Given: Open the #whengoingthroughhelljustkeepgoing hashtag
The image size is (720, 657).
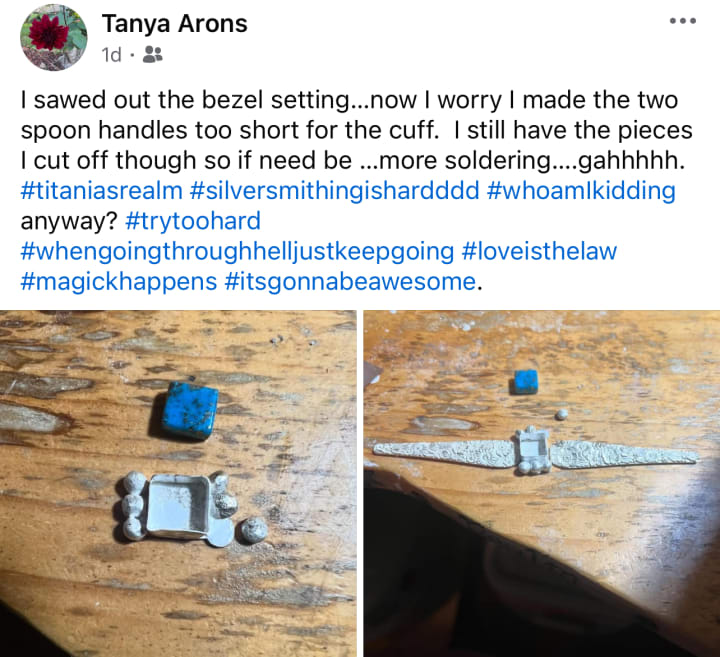Looking at the screenshot, I should (x=237, y=251).
